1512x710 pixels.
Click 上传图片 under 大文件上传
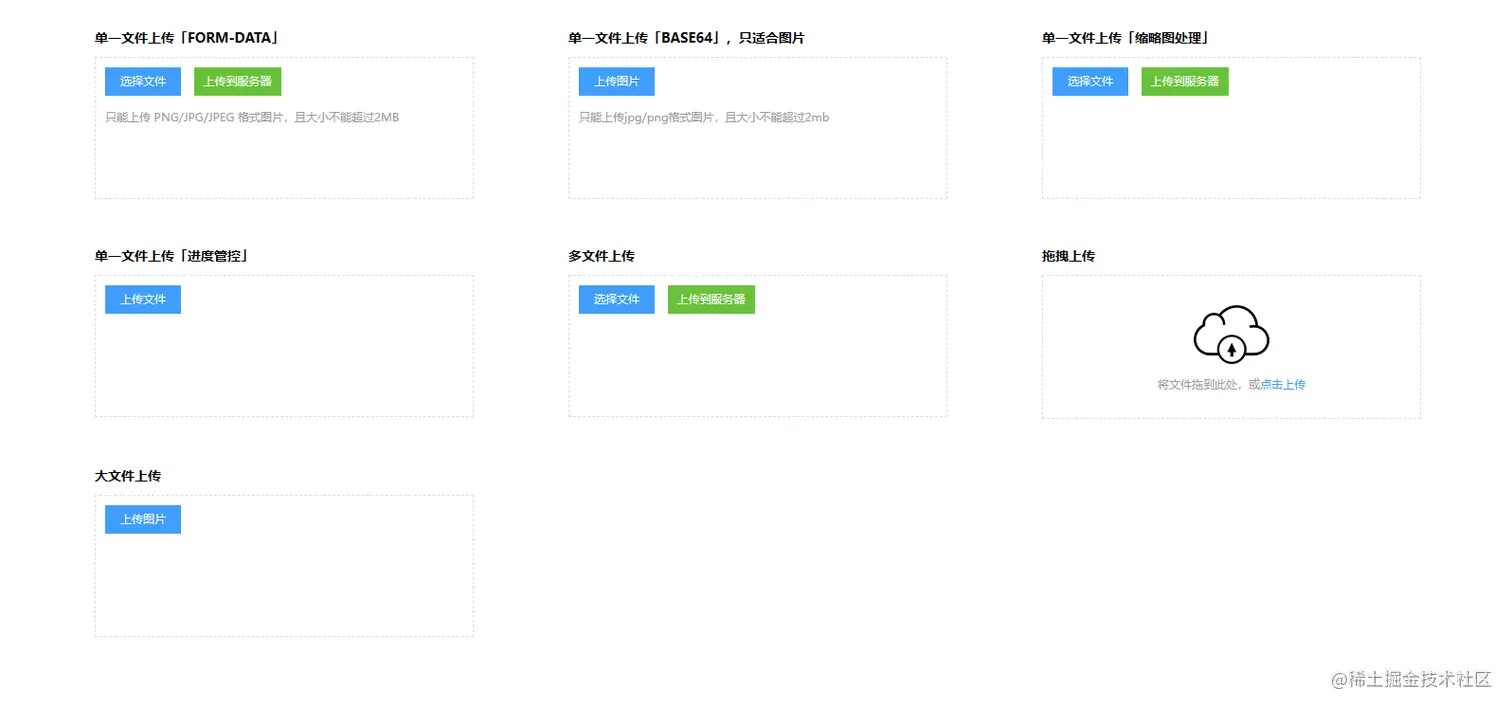pos(143,519)
